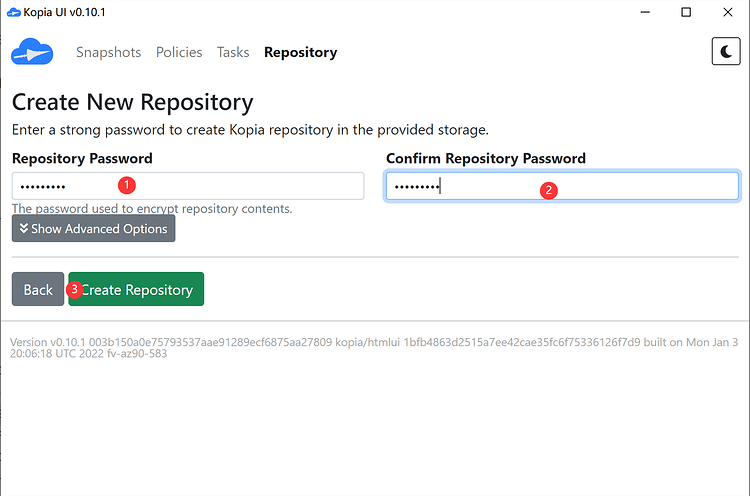
Task: Open the Snapshots tab
Action: click(x=108, y=52)
